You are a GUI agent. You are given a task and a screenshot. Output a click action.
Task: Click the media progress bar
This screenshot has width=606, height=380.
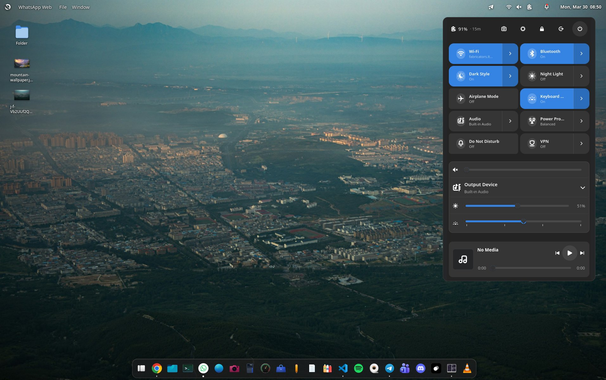[x=533, y=268]
